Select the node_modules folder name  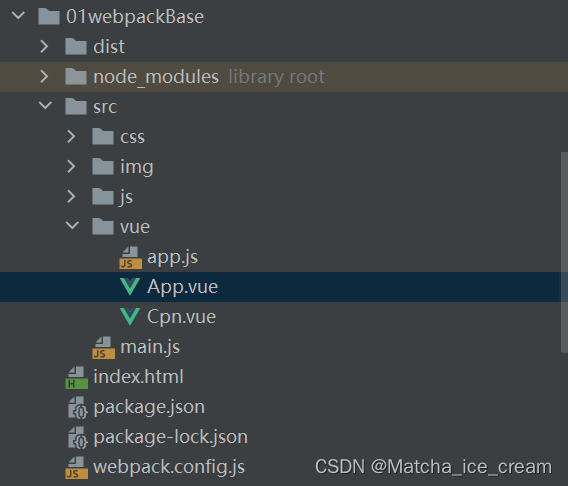156,77
